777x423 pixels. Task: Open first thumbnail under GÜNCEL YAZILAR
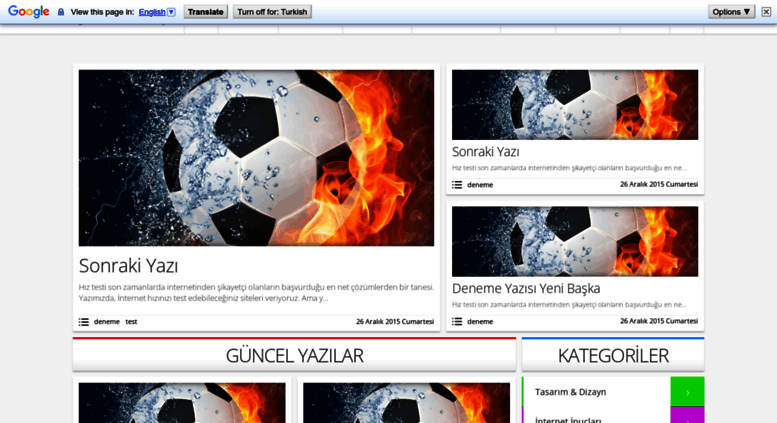click(182, 403)
